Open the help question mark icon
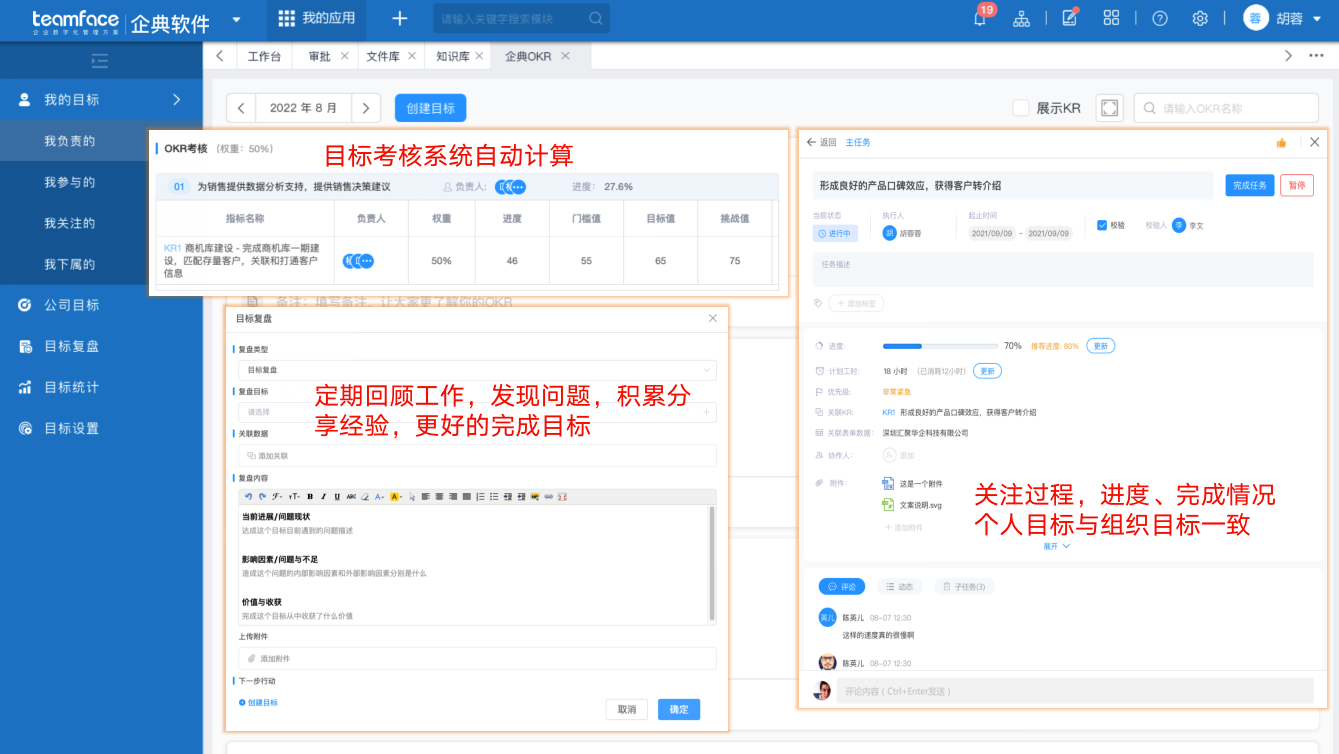Viewport: 1339px width, 754px height. [x=1159, y=20]
